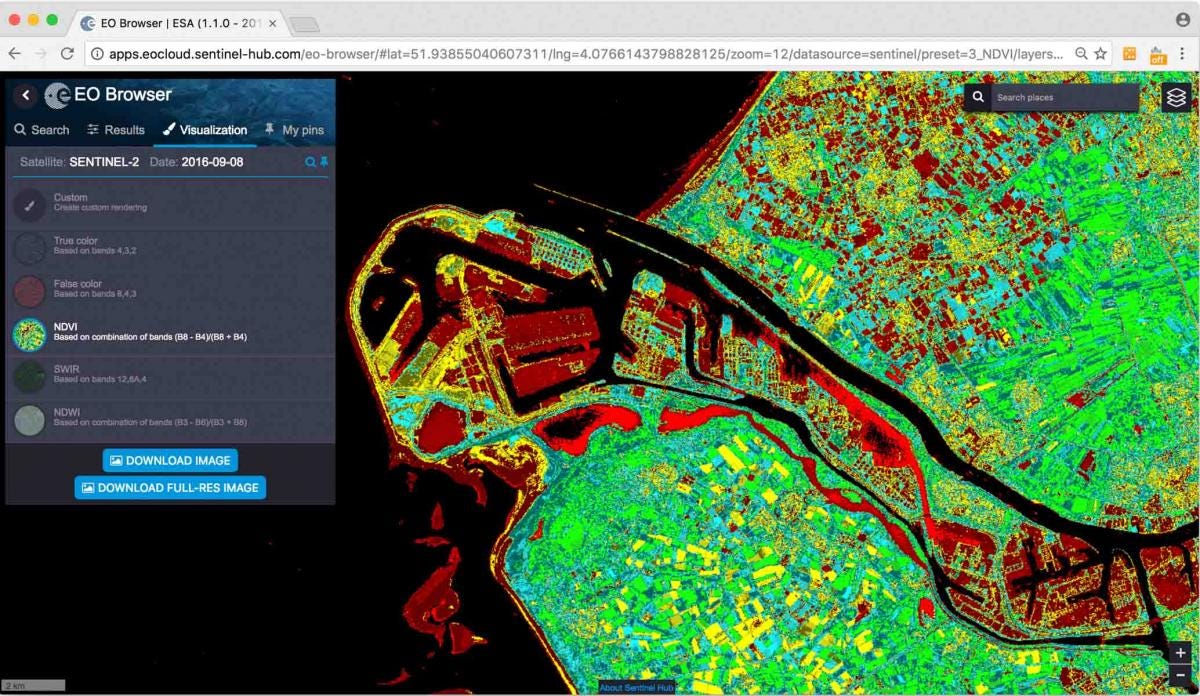The height and width of the screenshot is (696, 1200).
Task: Switch to the Results tab
Action: (116, 129)
